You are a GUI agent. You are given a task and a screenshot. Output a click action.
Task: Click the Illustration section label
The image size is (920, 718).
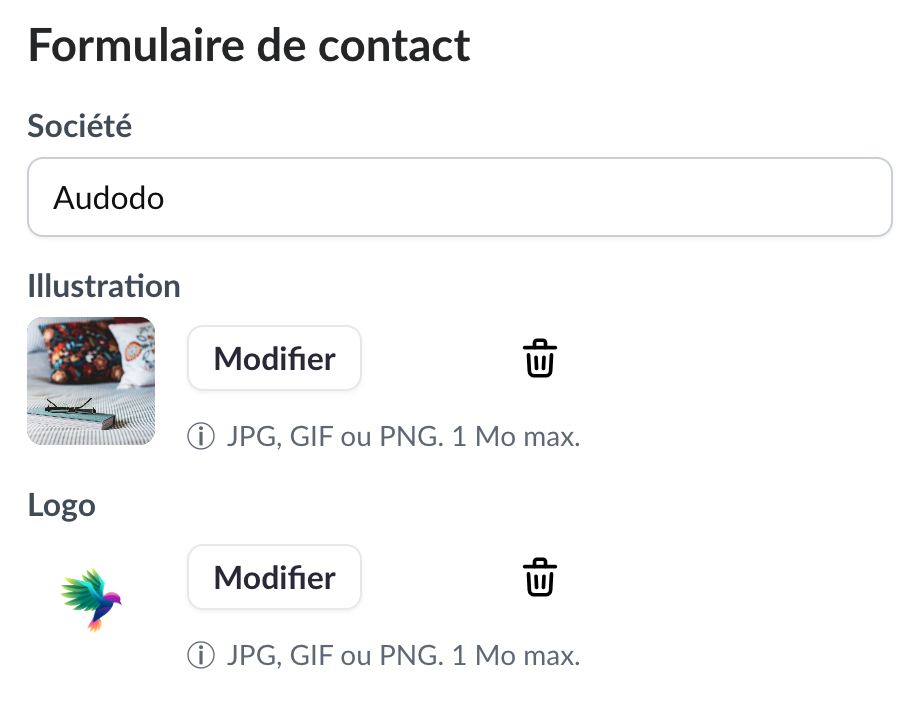pos(104,286)
